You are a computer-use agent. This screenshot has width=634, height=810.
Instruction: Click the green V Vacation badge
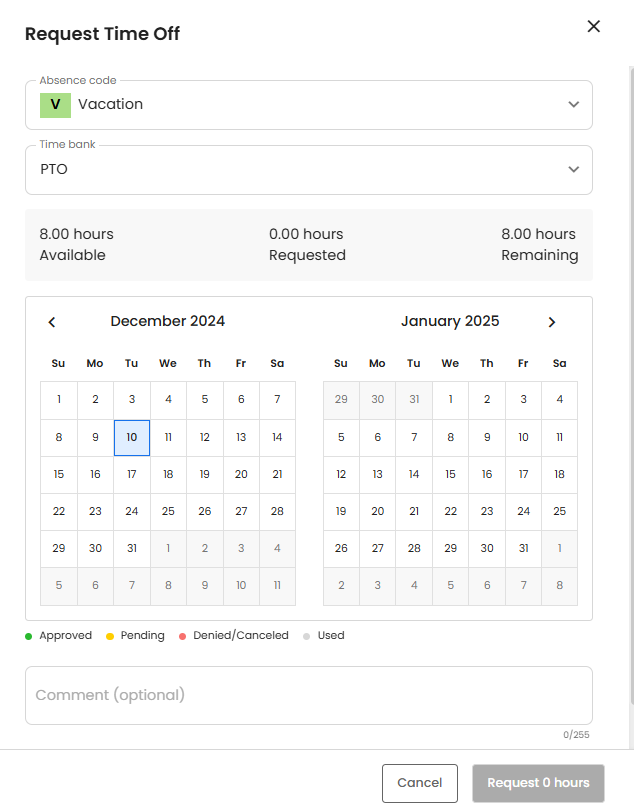click(x=55, y=104)
